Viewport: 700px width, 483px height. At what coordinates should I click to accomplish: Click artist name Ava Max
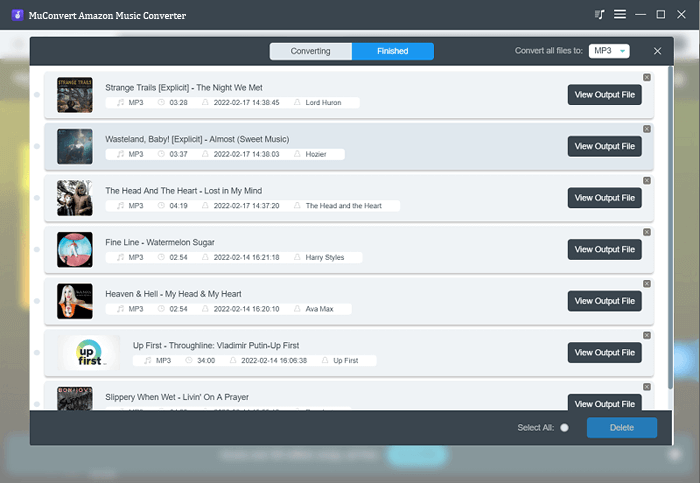tap(319, 309)
